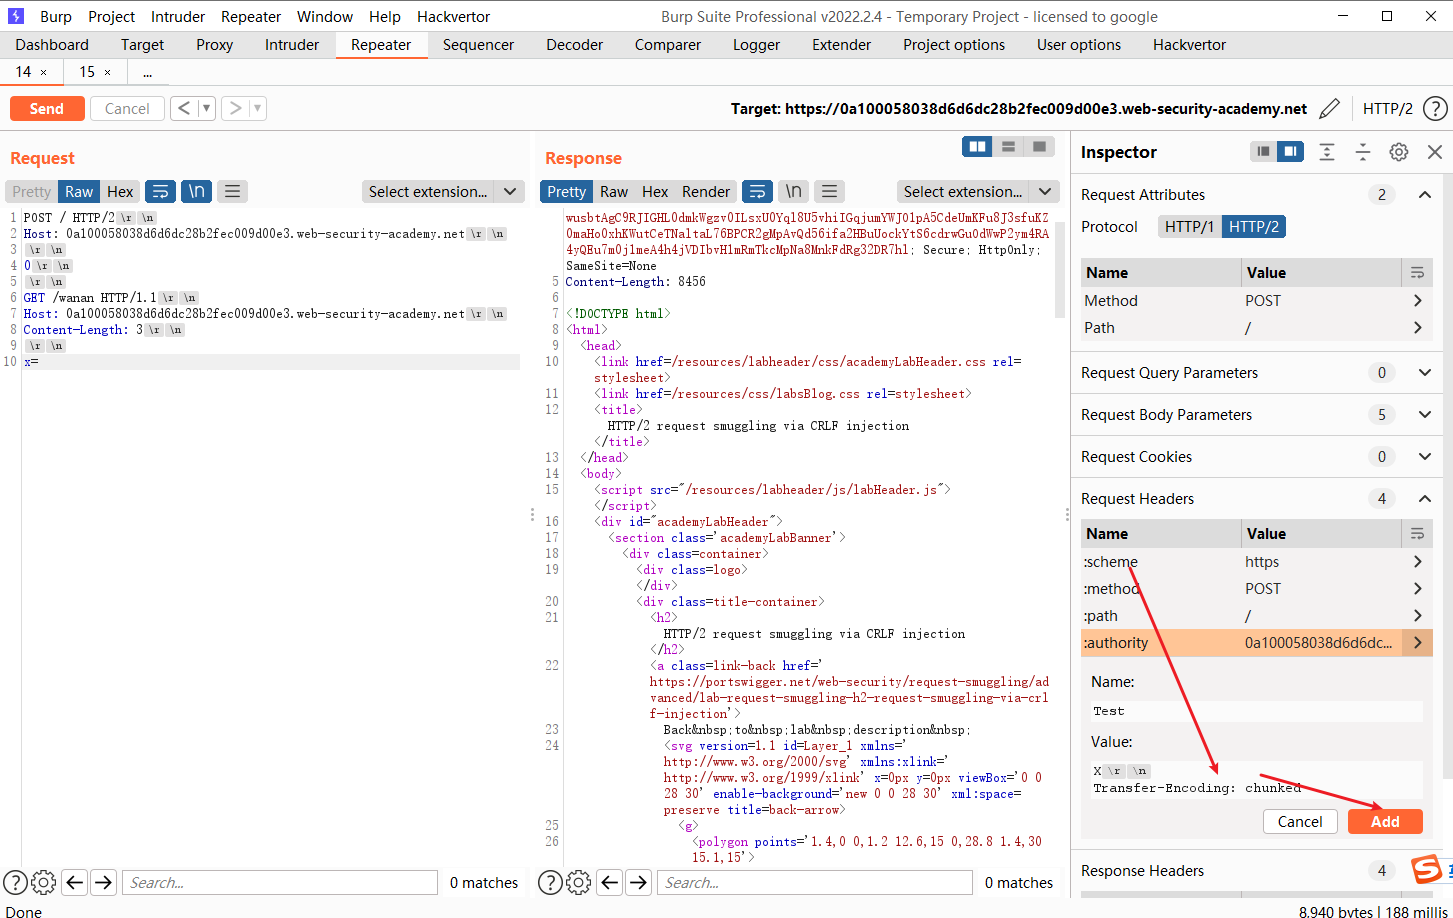
Task: Select the :authority header row
Action: tap(1257, 642)
